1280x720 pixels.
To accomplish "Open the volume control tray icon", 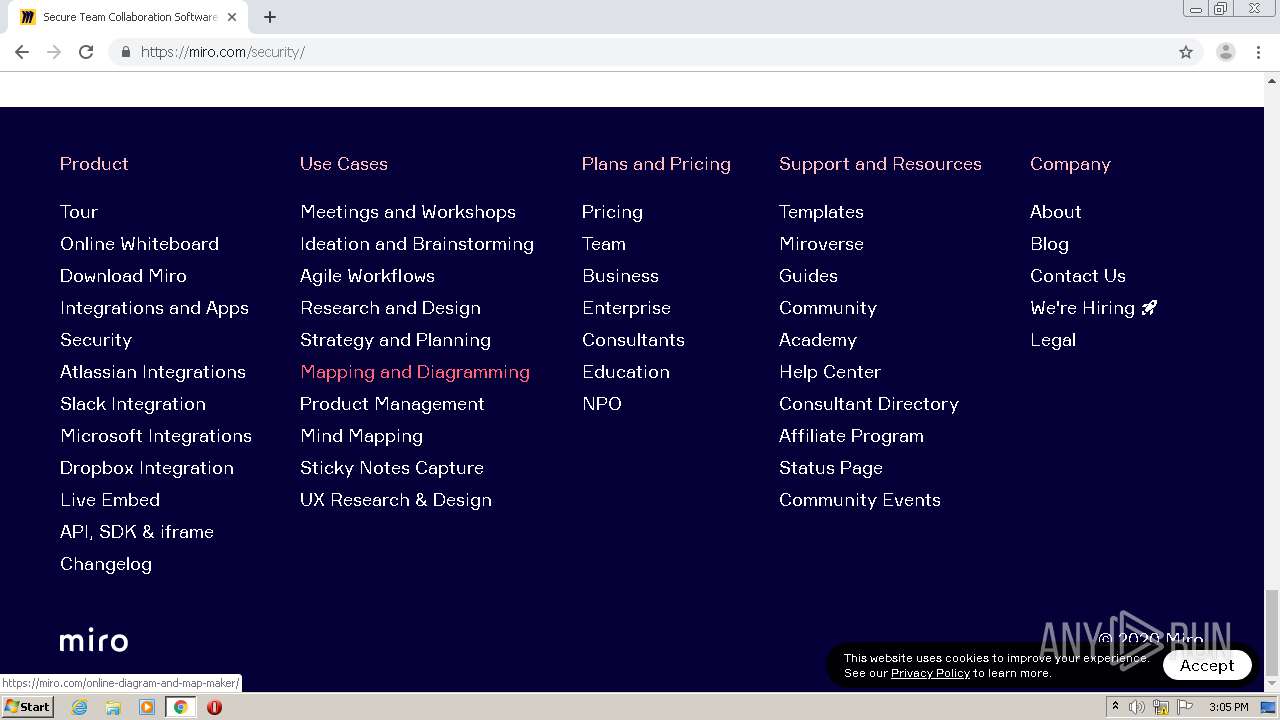I will pos(1137,707).
